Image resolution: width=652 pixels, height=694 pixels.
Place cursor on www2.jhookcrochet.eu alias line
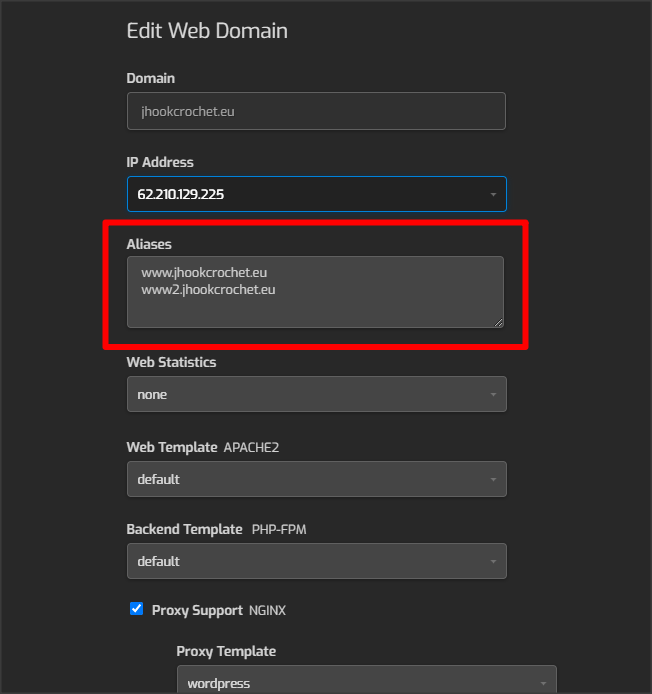(x=208, y=289)
